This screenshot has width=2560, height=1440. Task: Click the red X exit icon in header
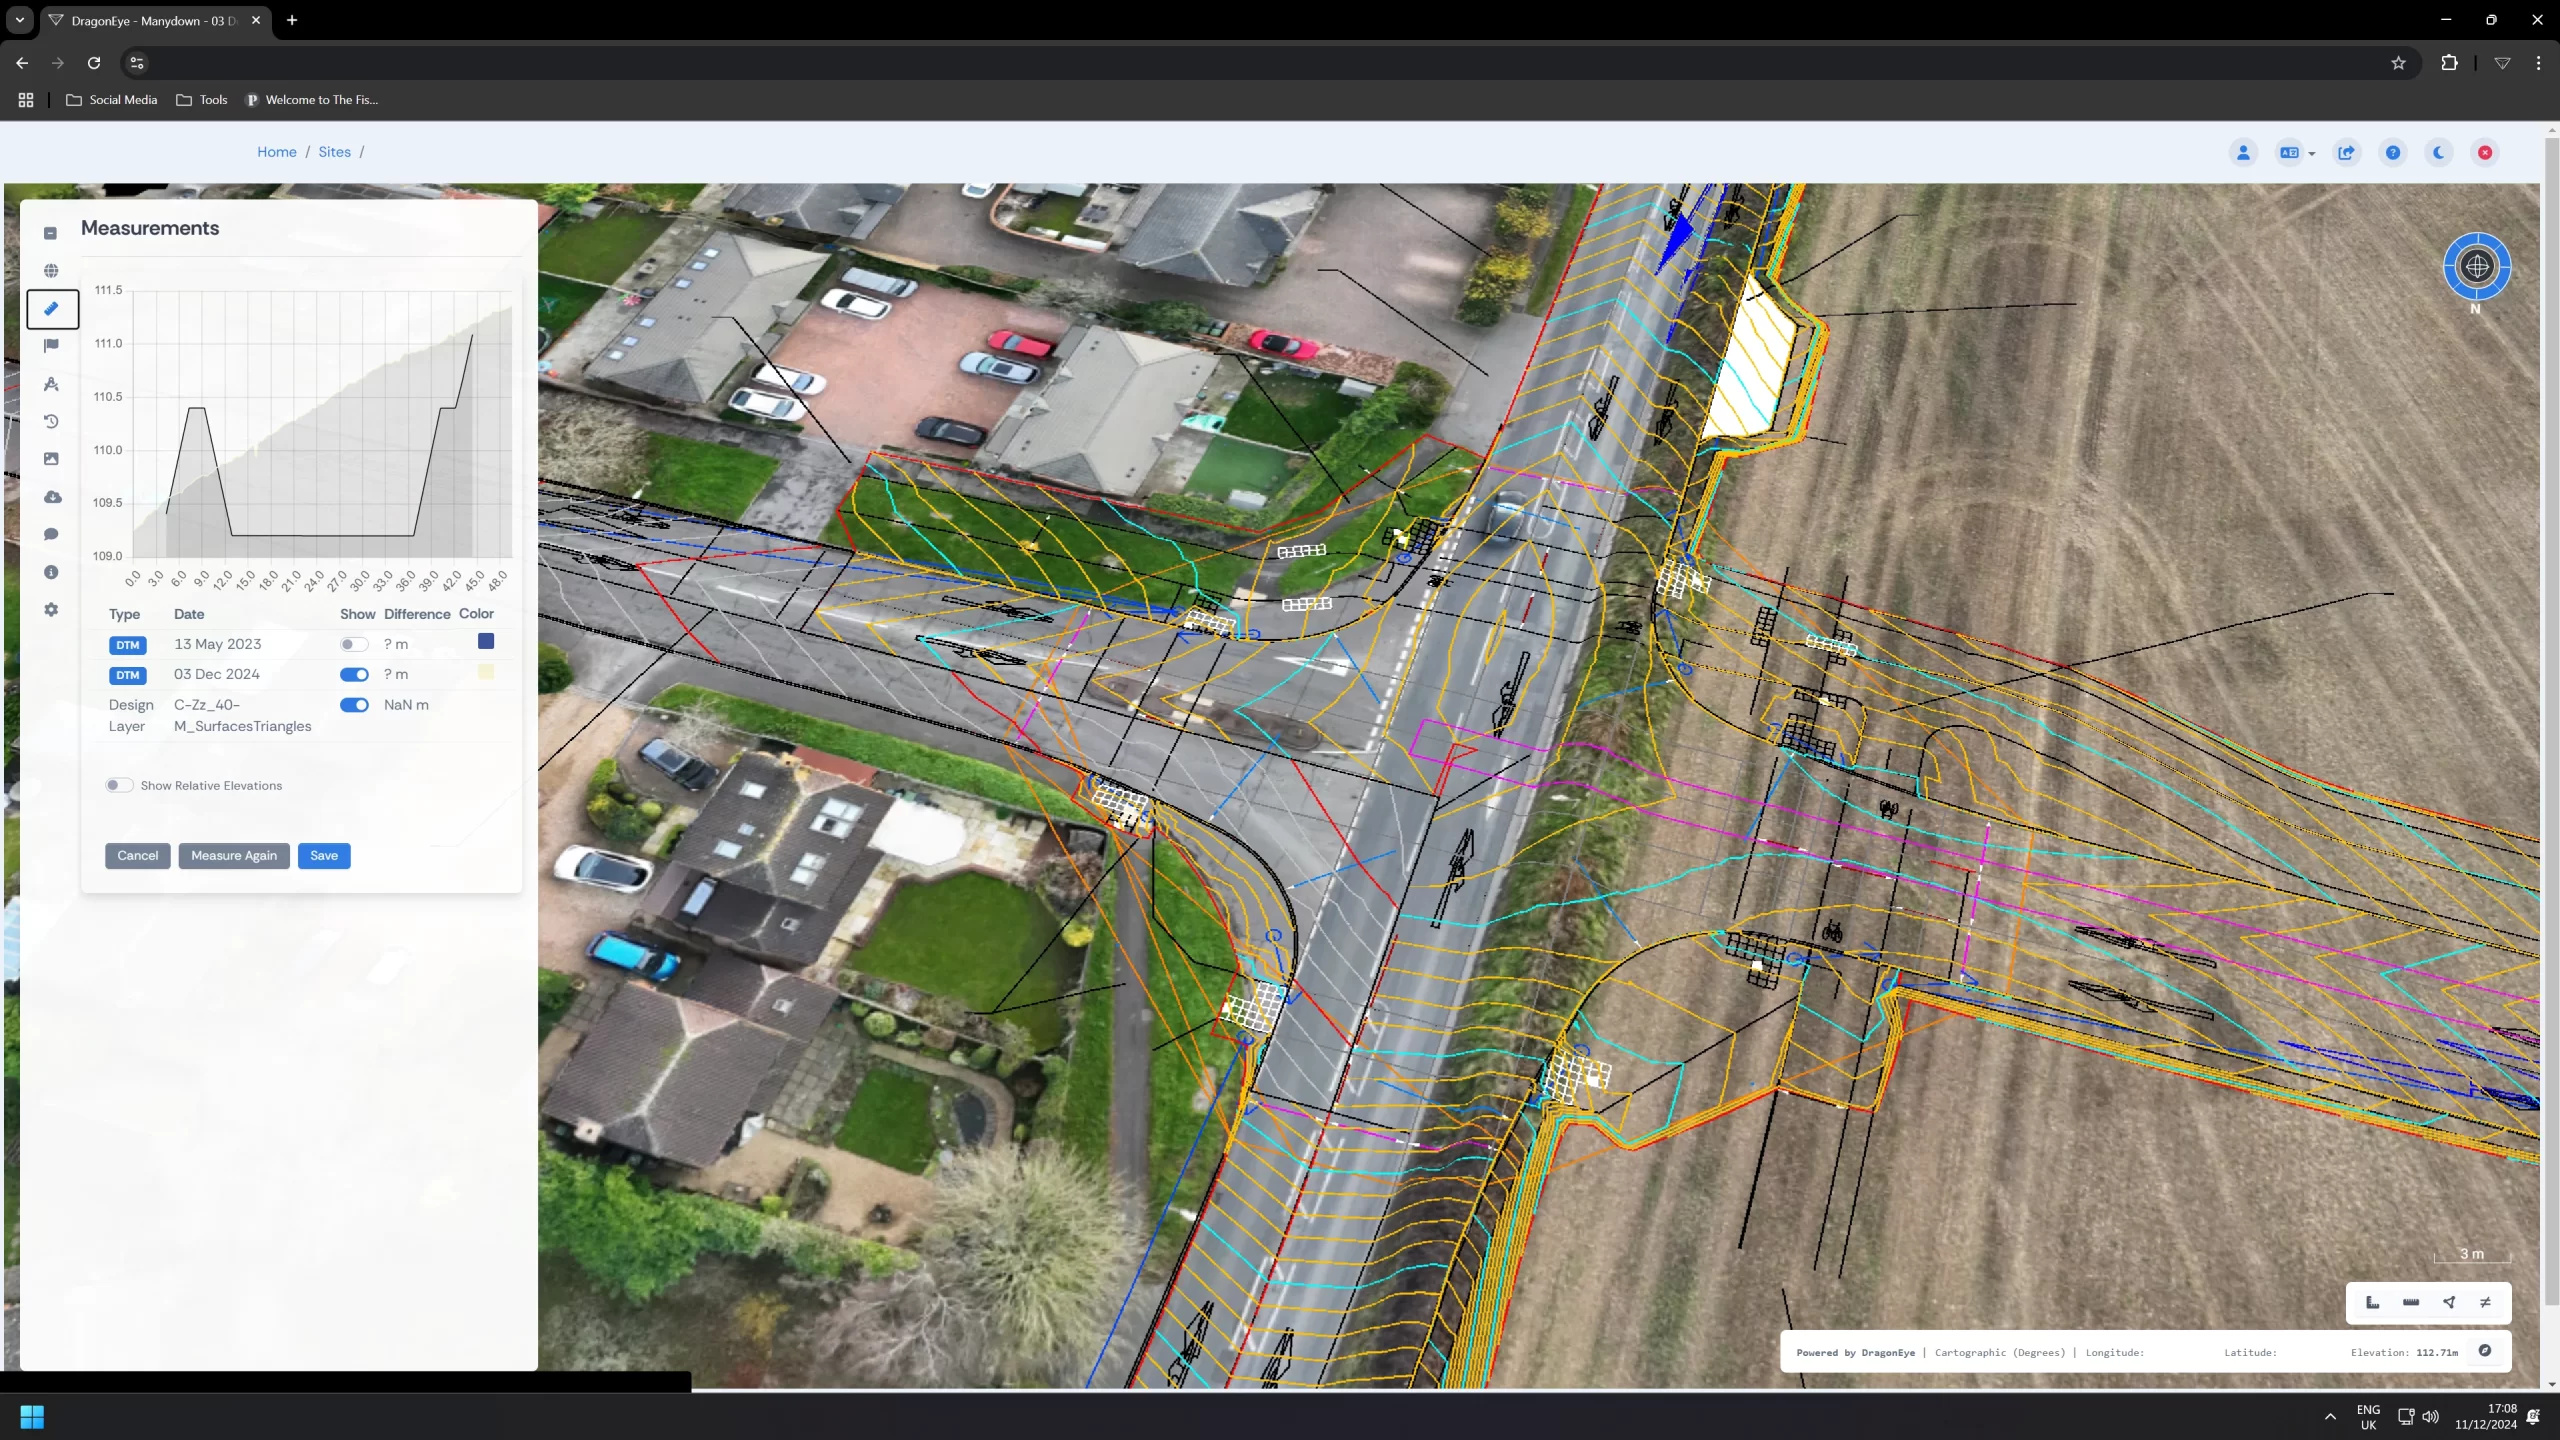(2485, 152)
